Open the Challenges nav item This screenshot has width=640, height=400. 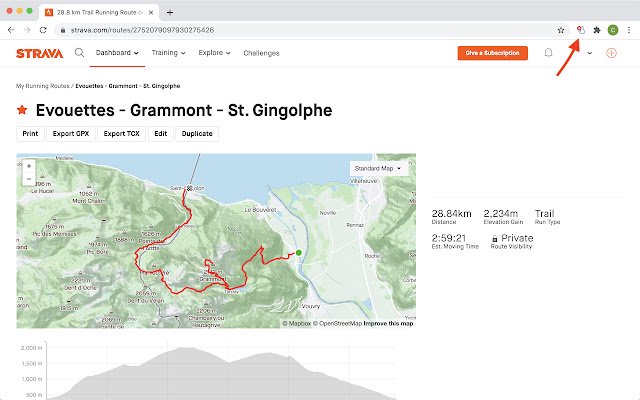261,53
